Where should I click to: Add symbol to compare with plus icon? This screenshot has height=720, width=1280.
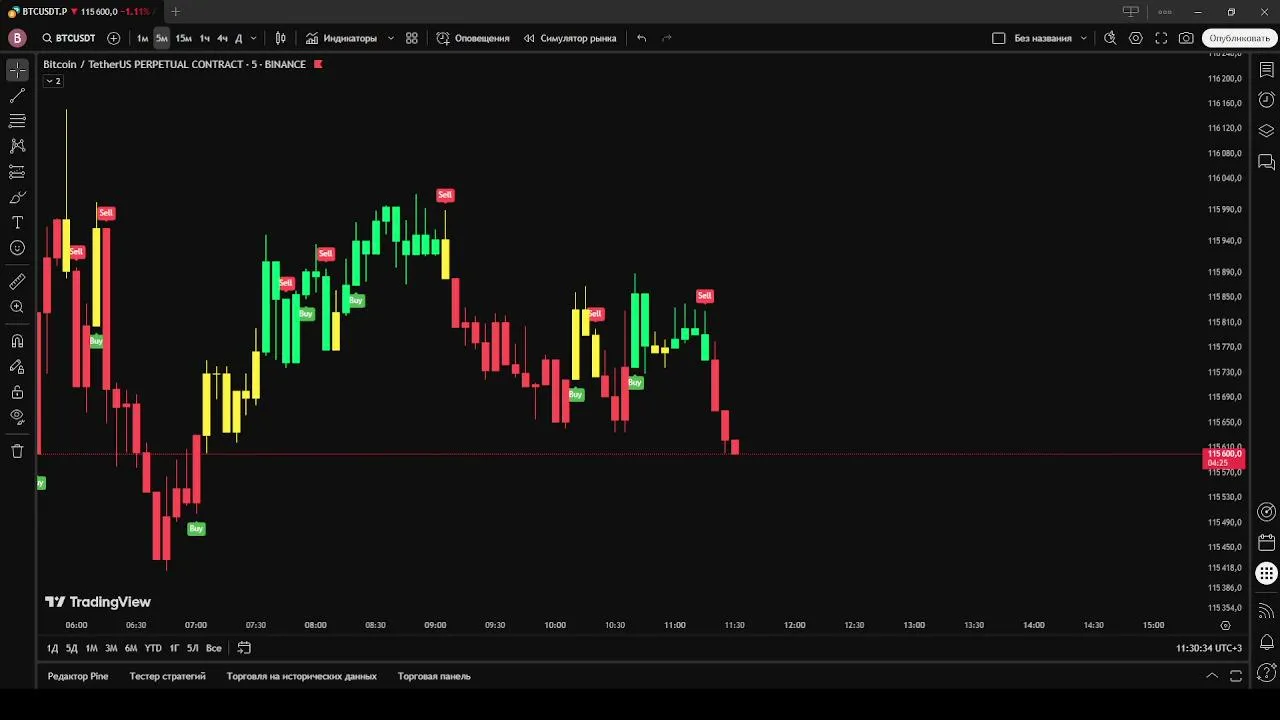tap(113, 38)
